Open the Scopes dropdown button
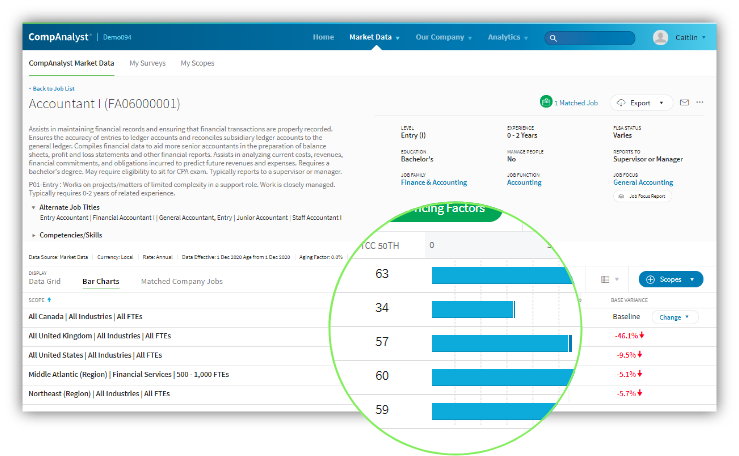This screenshot has width=739, height=456. (671, 279)
